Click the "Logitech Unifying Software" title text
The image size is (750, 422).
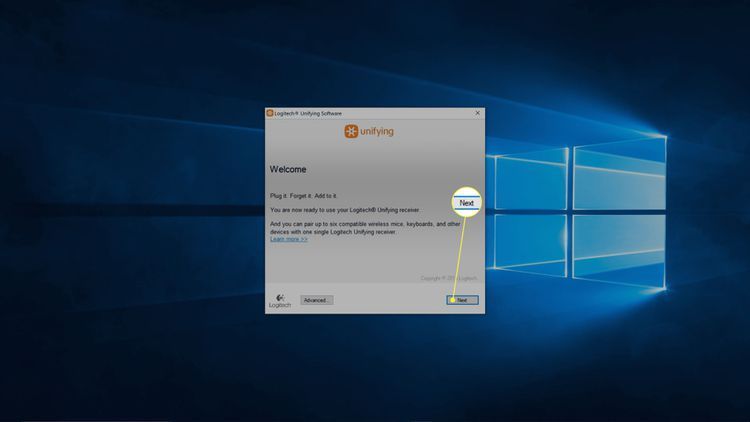point(308,113)
